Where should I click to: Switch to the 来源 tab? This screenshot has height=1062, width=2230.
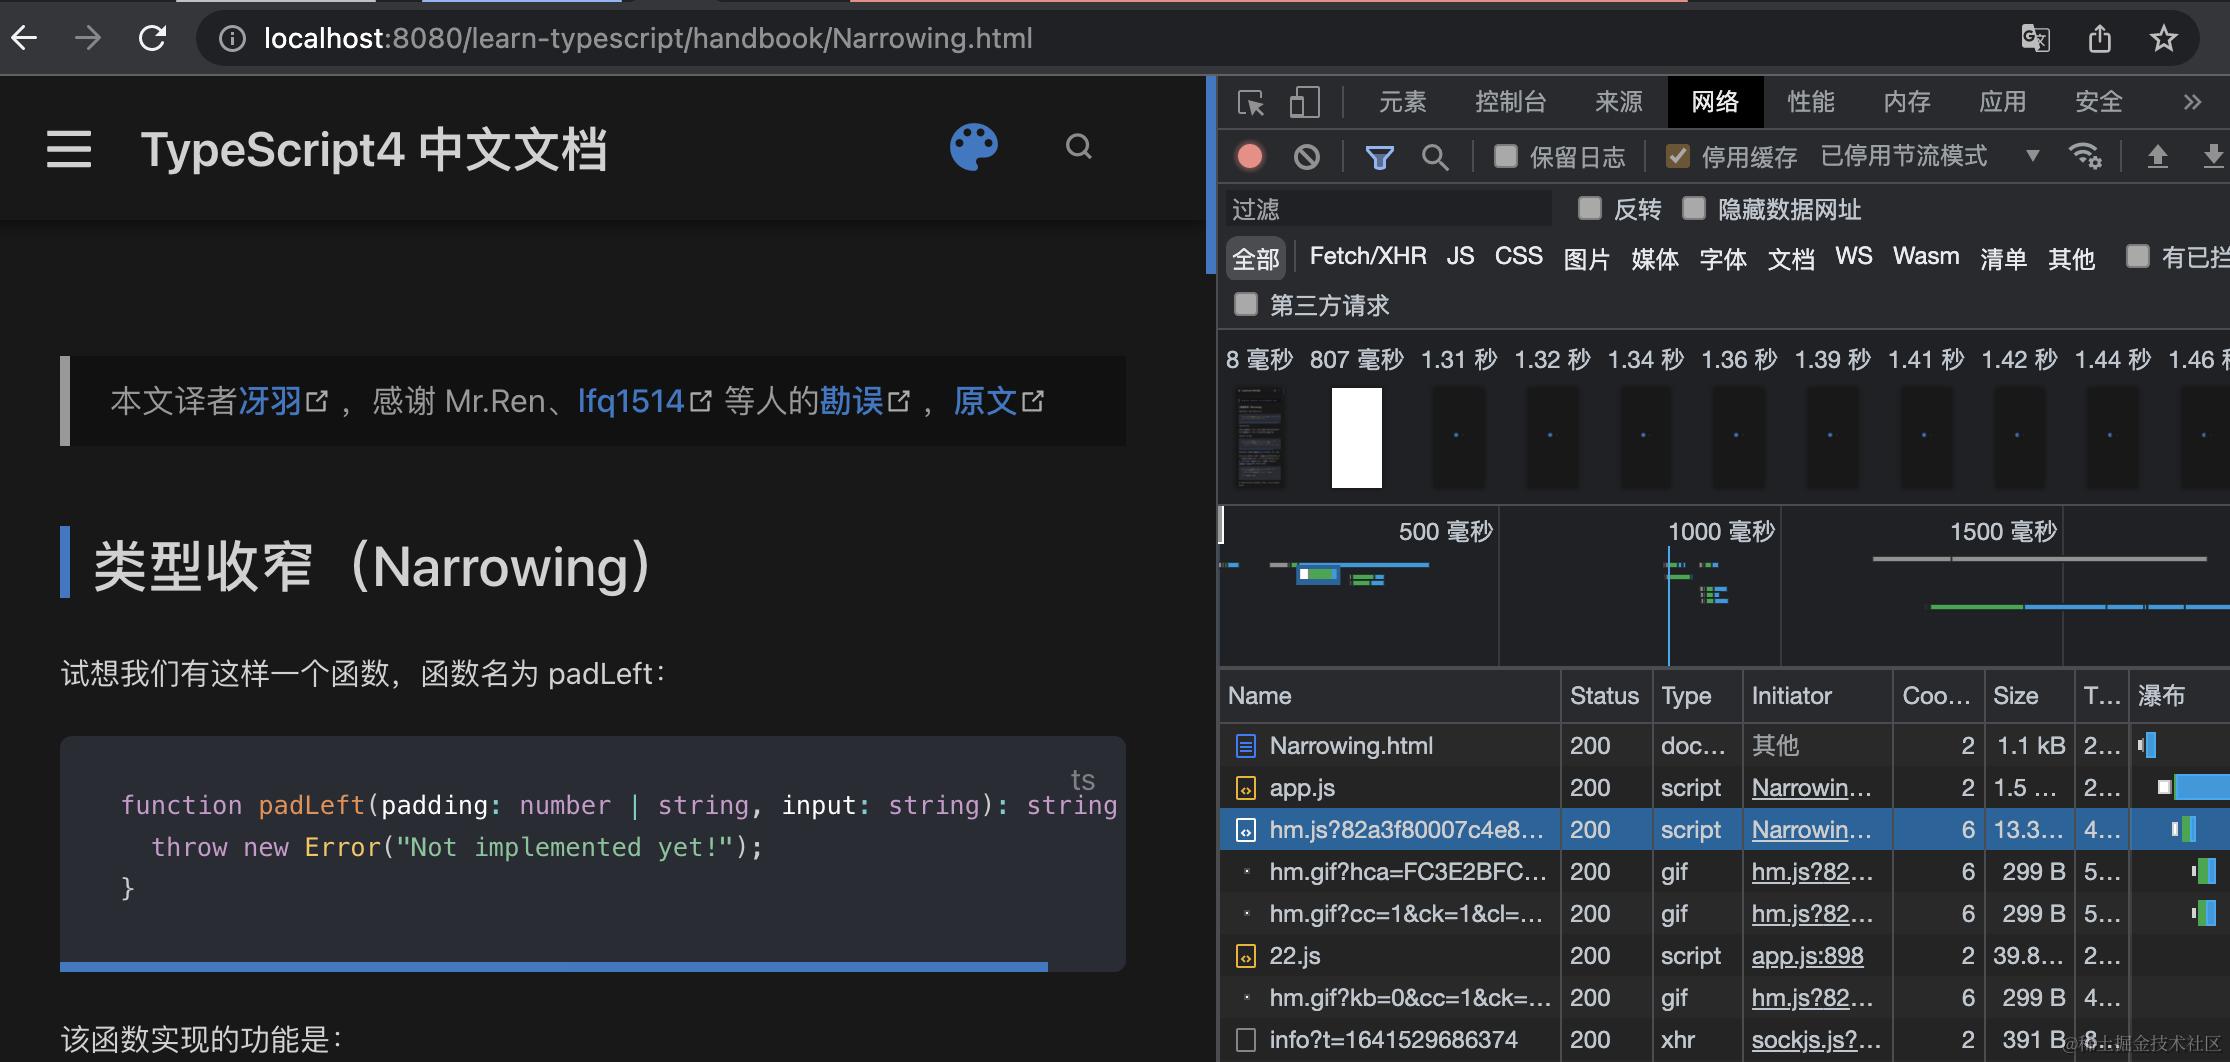pyautogui.click(x=1618, y=102)
